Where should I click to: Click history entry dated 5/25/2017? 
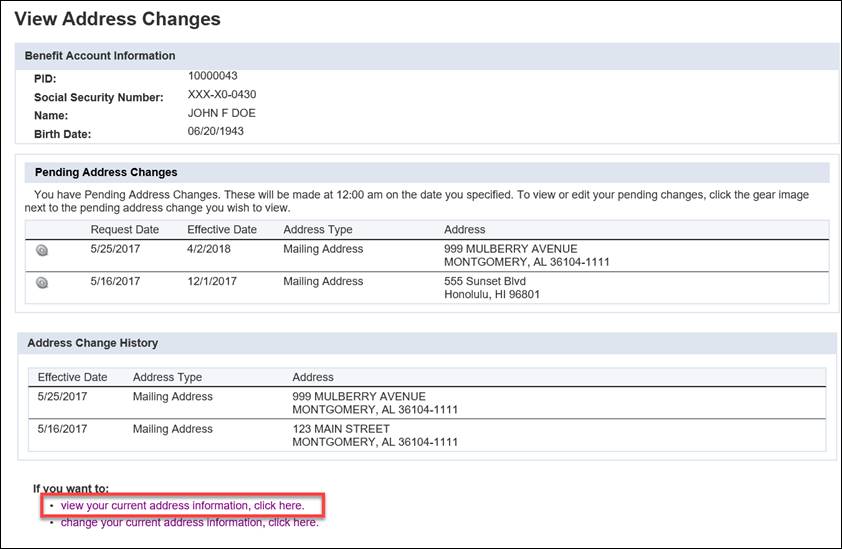click(427, 403)
